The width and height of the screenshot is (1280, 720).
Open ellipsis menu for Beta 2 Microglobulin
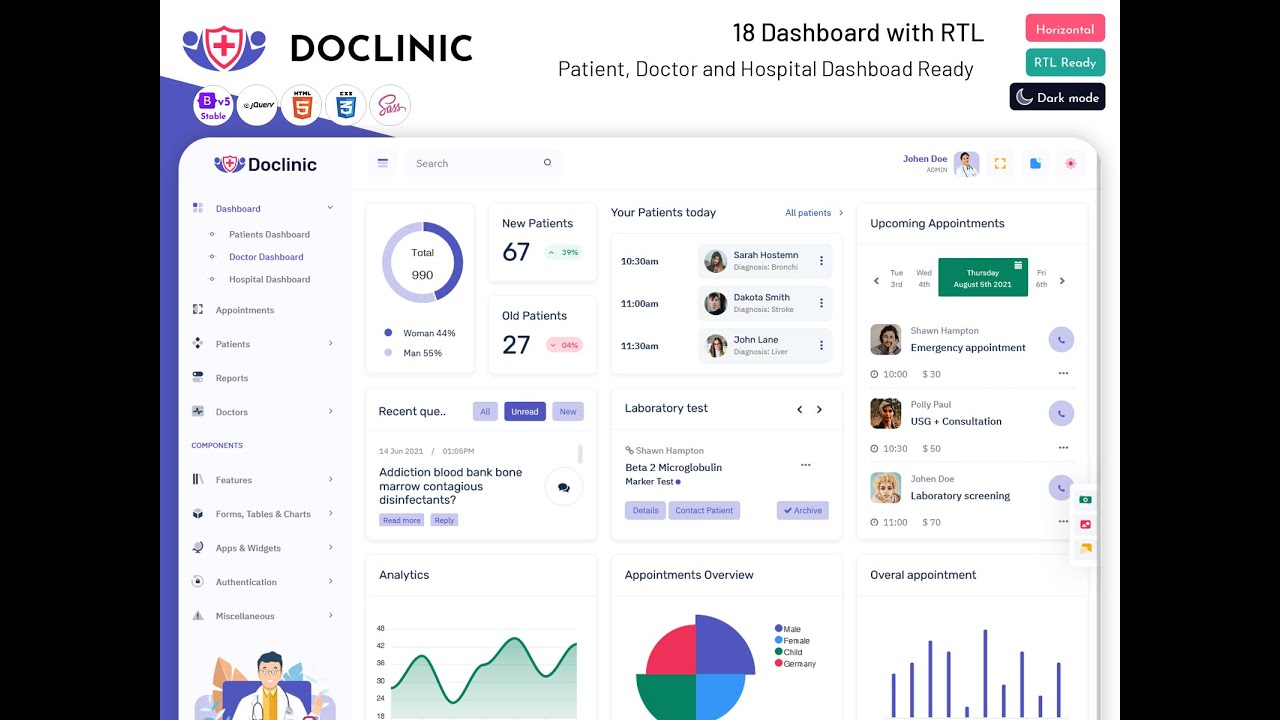tap(805, 465)
